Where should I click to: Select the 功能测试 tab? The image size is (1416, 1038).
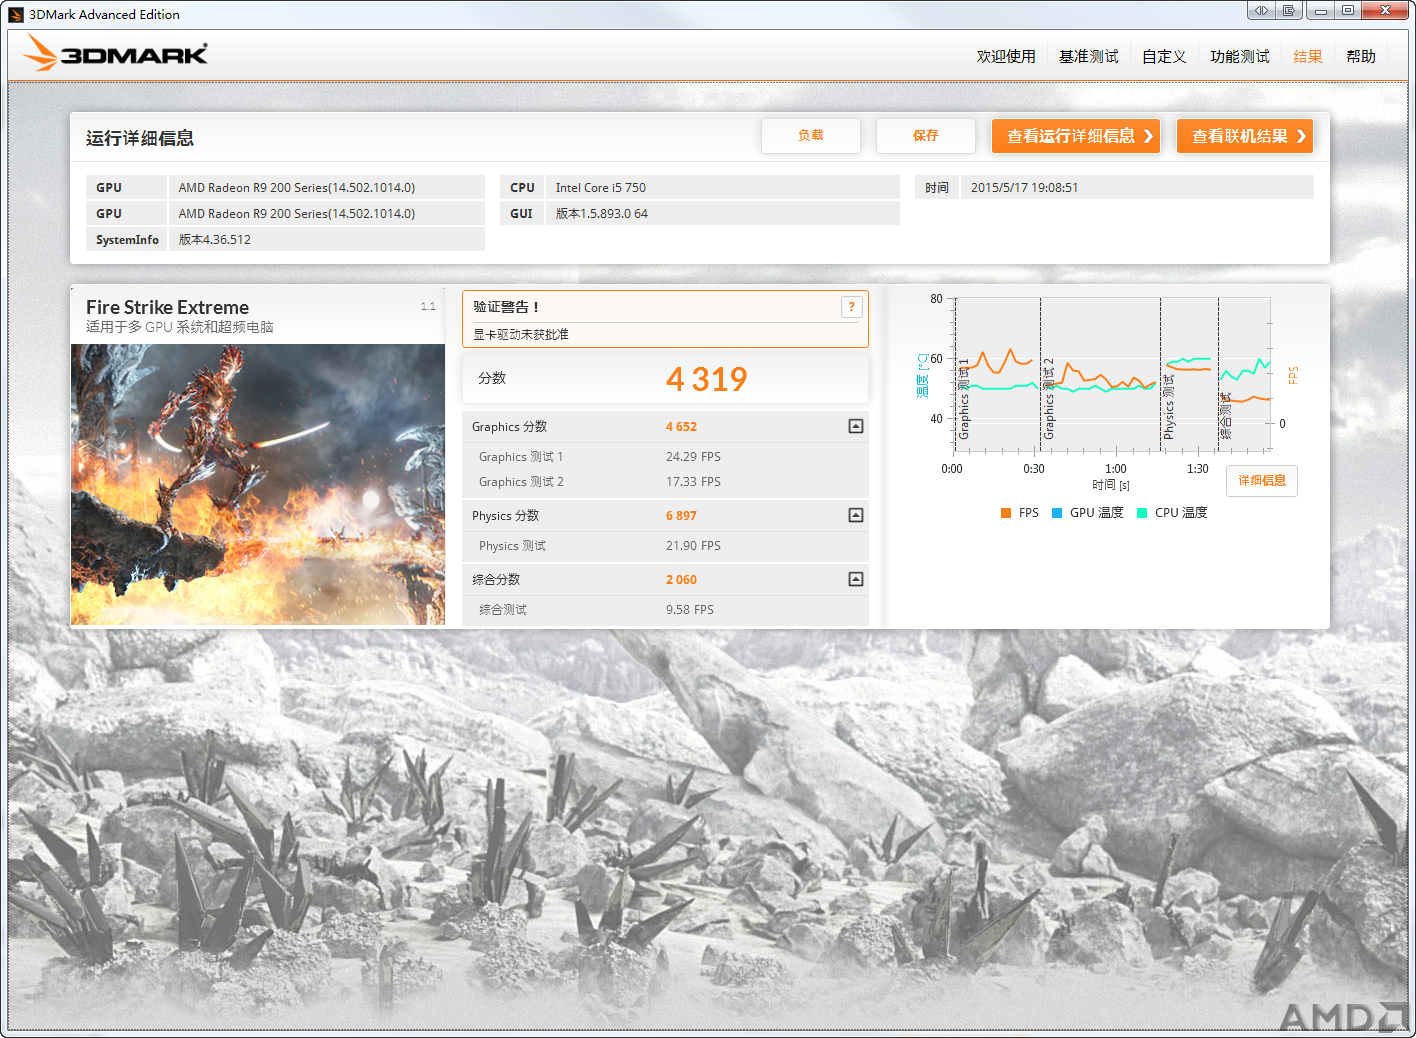(x=1240, y=56)
